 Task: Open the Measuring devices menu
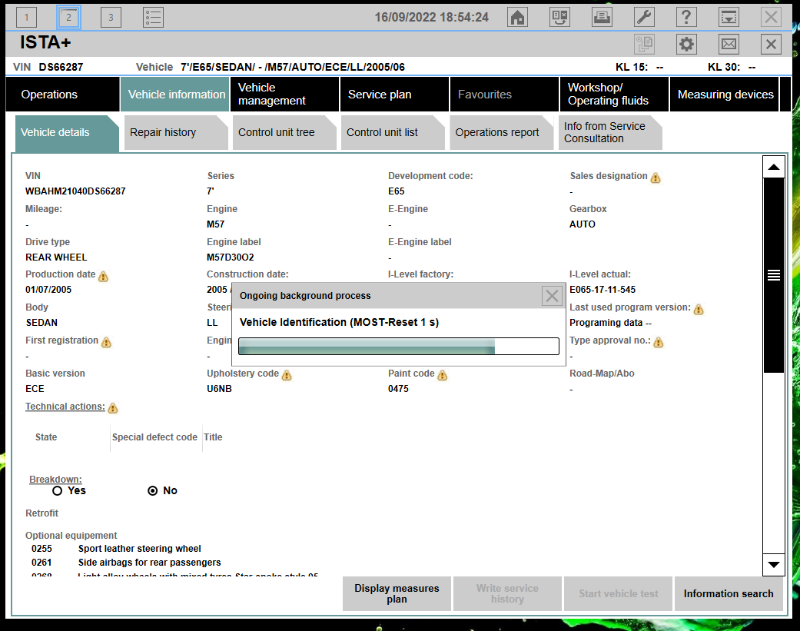[x=724, y=94]
